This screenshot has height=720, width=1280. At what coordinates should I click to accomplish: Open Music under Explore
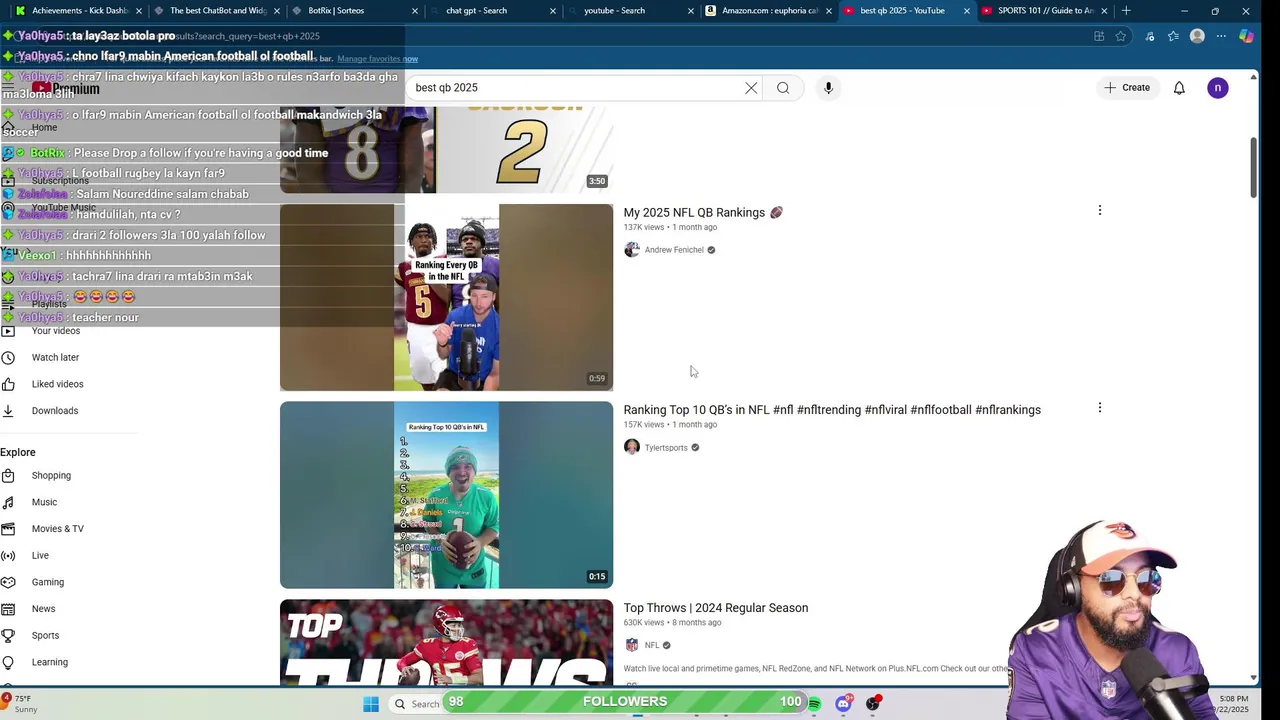44,502
